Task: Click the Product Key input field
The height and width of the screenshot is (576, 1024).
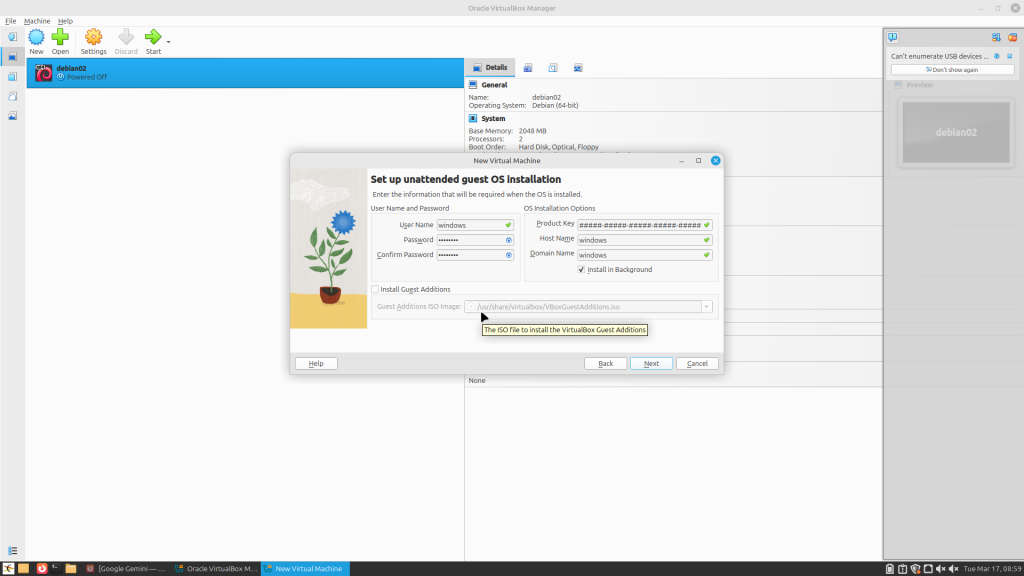Action: pos(639,225)
